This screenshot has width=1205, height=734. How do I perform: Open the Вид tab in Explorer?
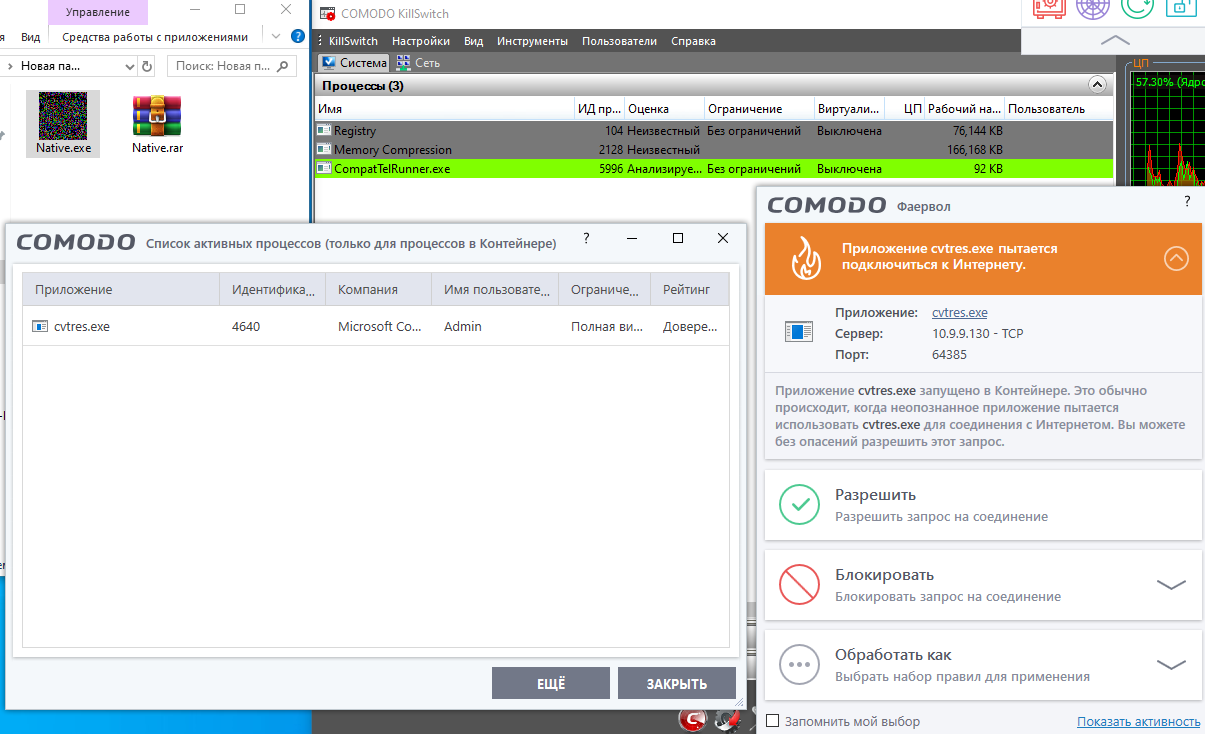point(31,37)
